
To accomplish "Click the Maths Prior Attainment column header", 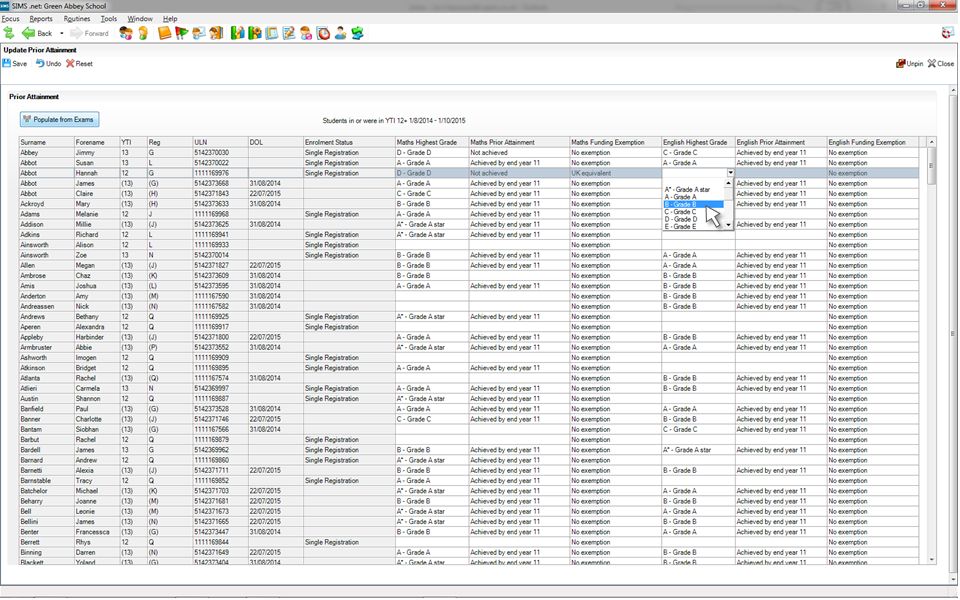I will click(519, 142).
